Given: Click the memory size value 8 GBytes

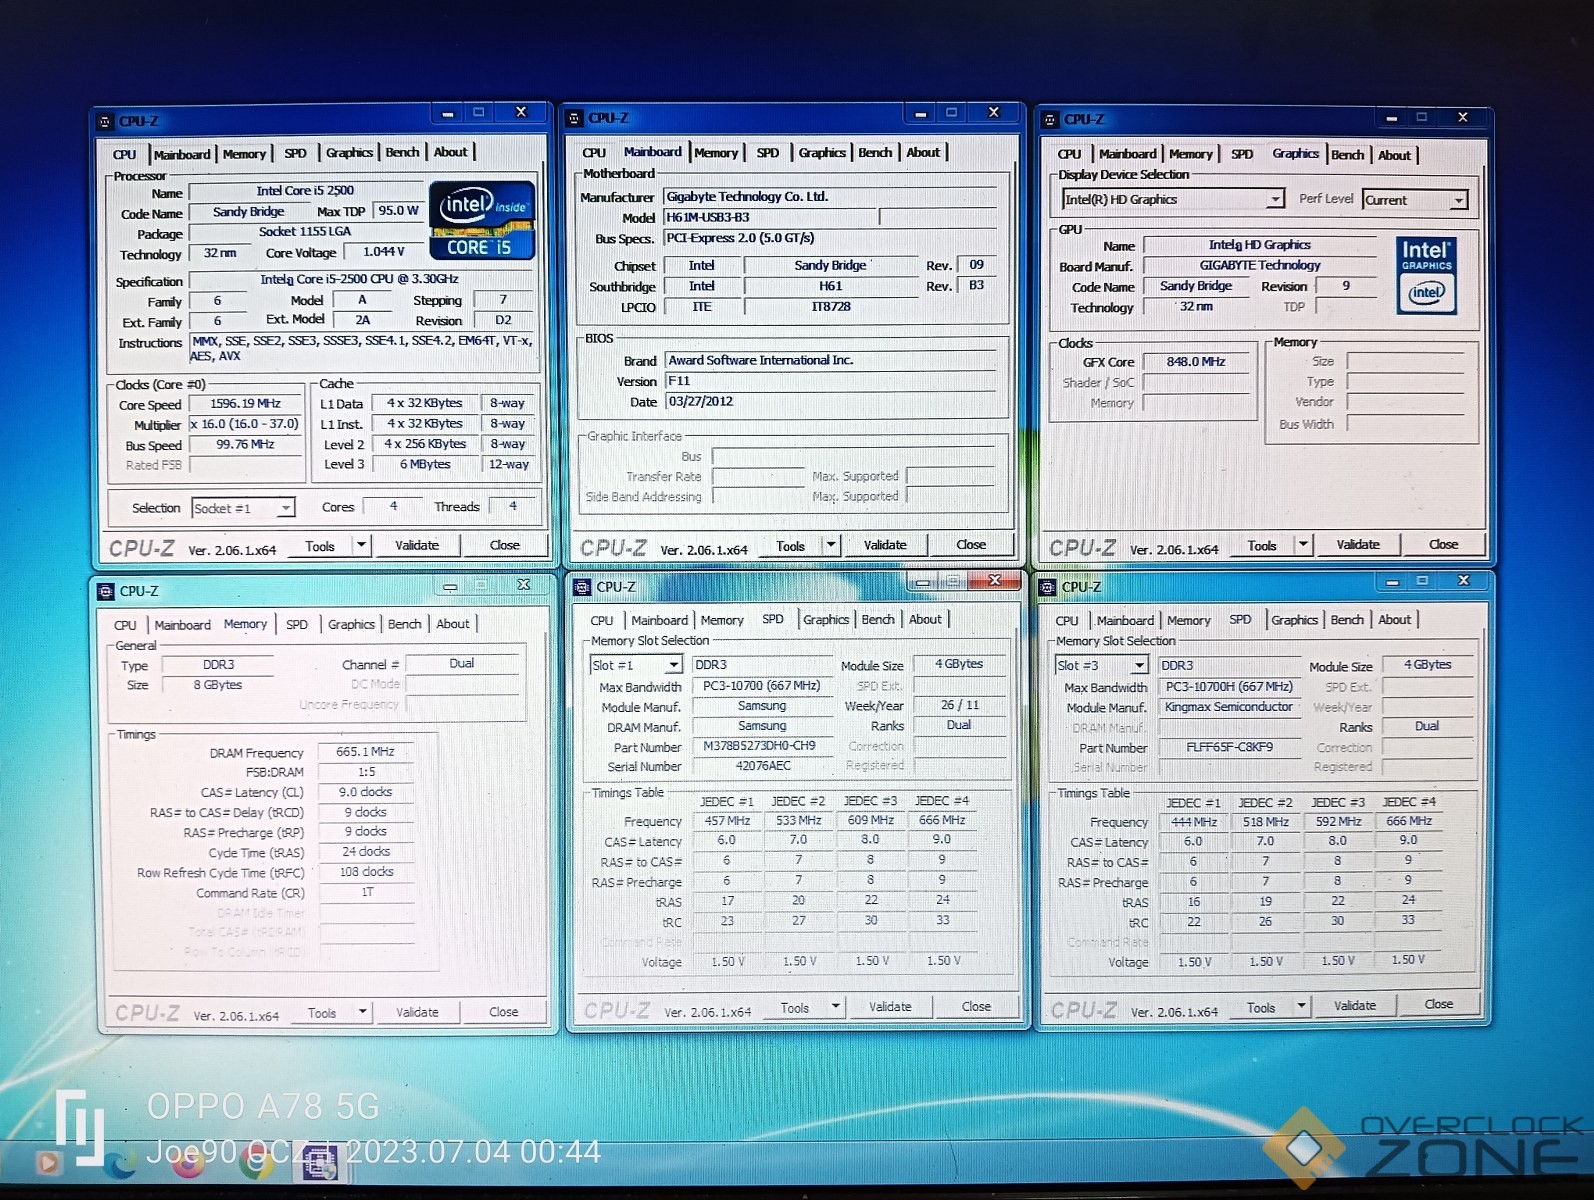Looking at the screenshot, I should [x=218, y=685].
